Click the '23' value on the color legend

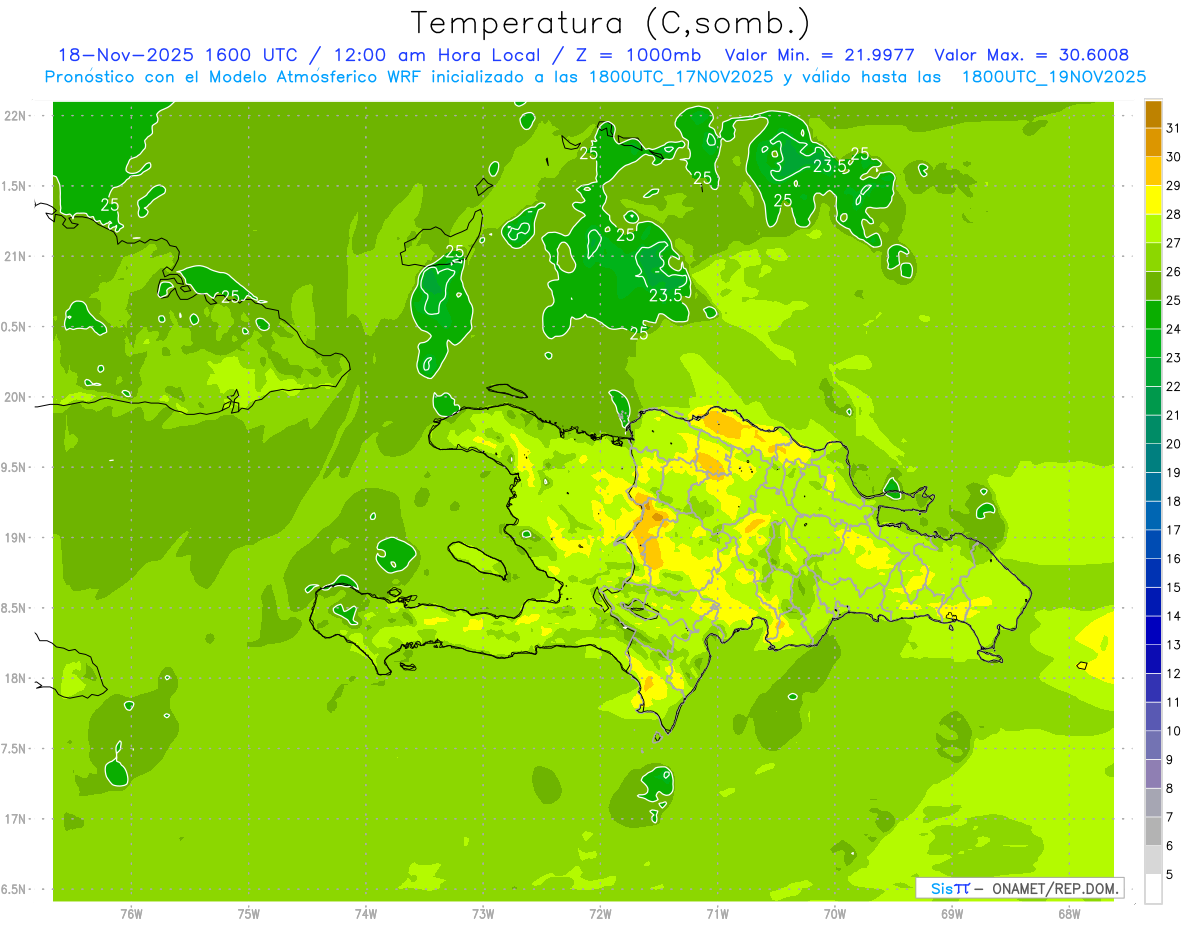[x=1174, y=358]
